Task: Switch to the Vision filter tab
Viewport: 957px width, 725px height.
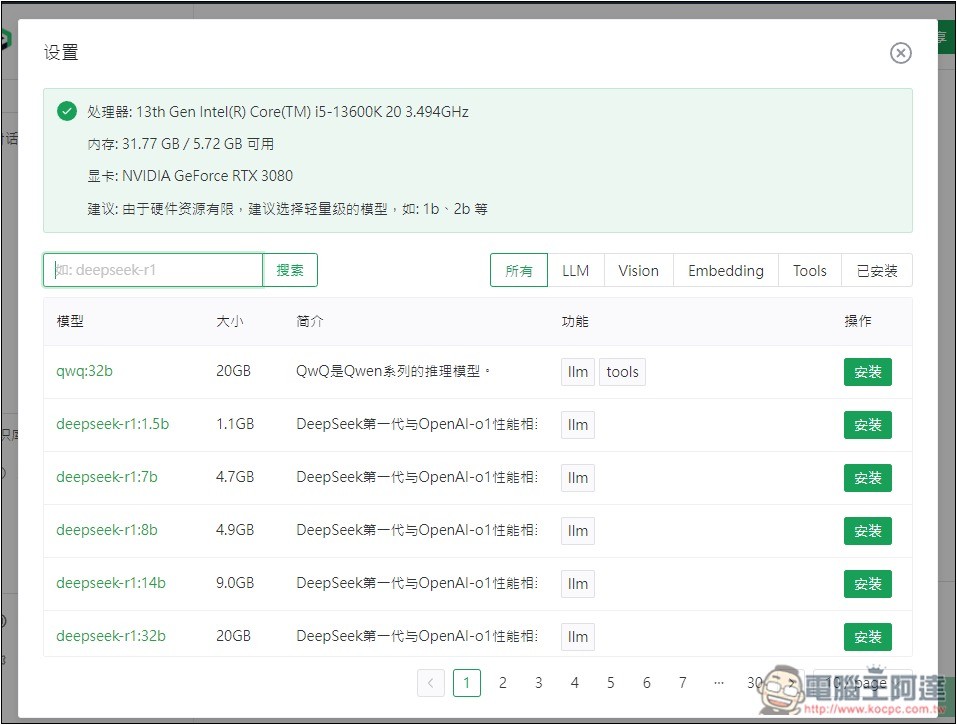Action: [x=638, y=270]
